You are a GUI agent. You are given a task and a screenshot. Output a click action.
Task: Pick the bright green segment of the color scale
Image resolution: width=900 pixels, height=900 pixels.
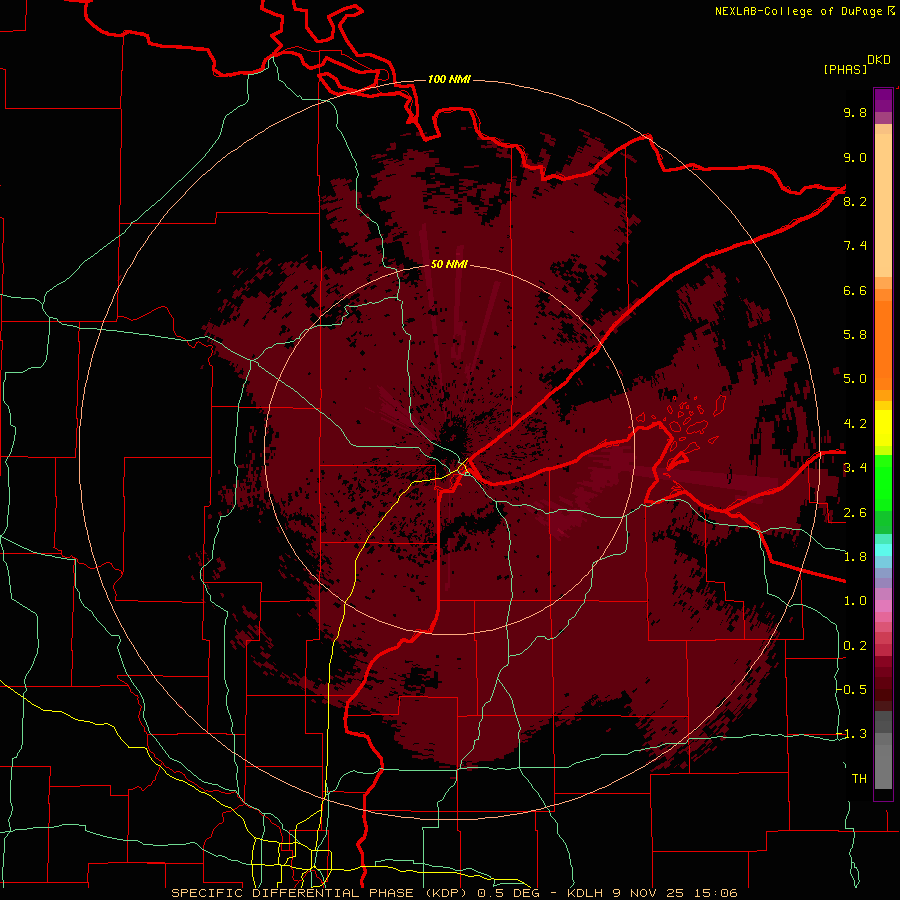(x=883, y=482)
